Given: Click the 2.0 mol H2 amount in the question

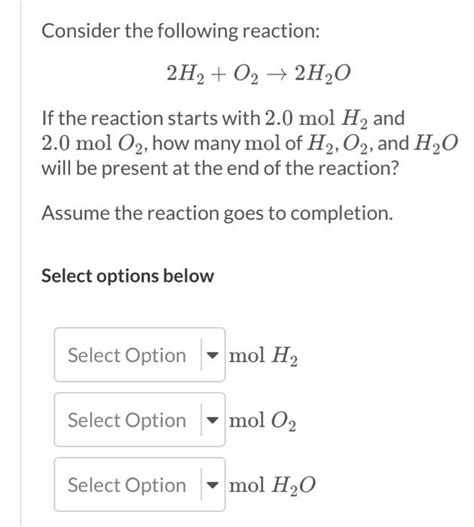Looking at the screenshot, I should coord(316,119).
